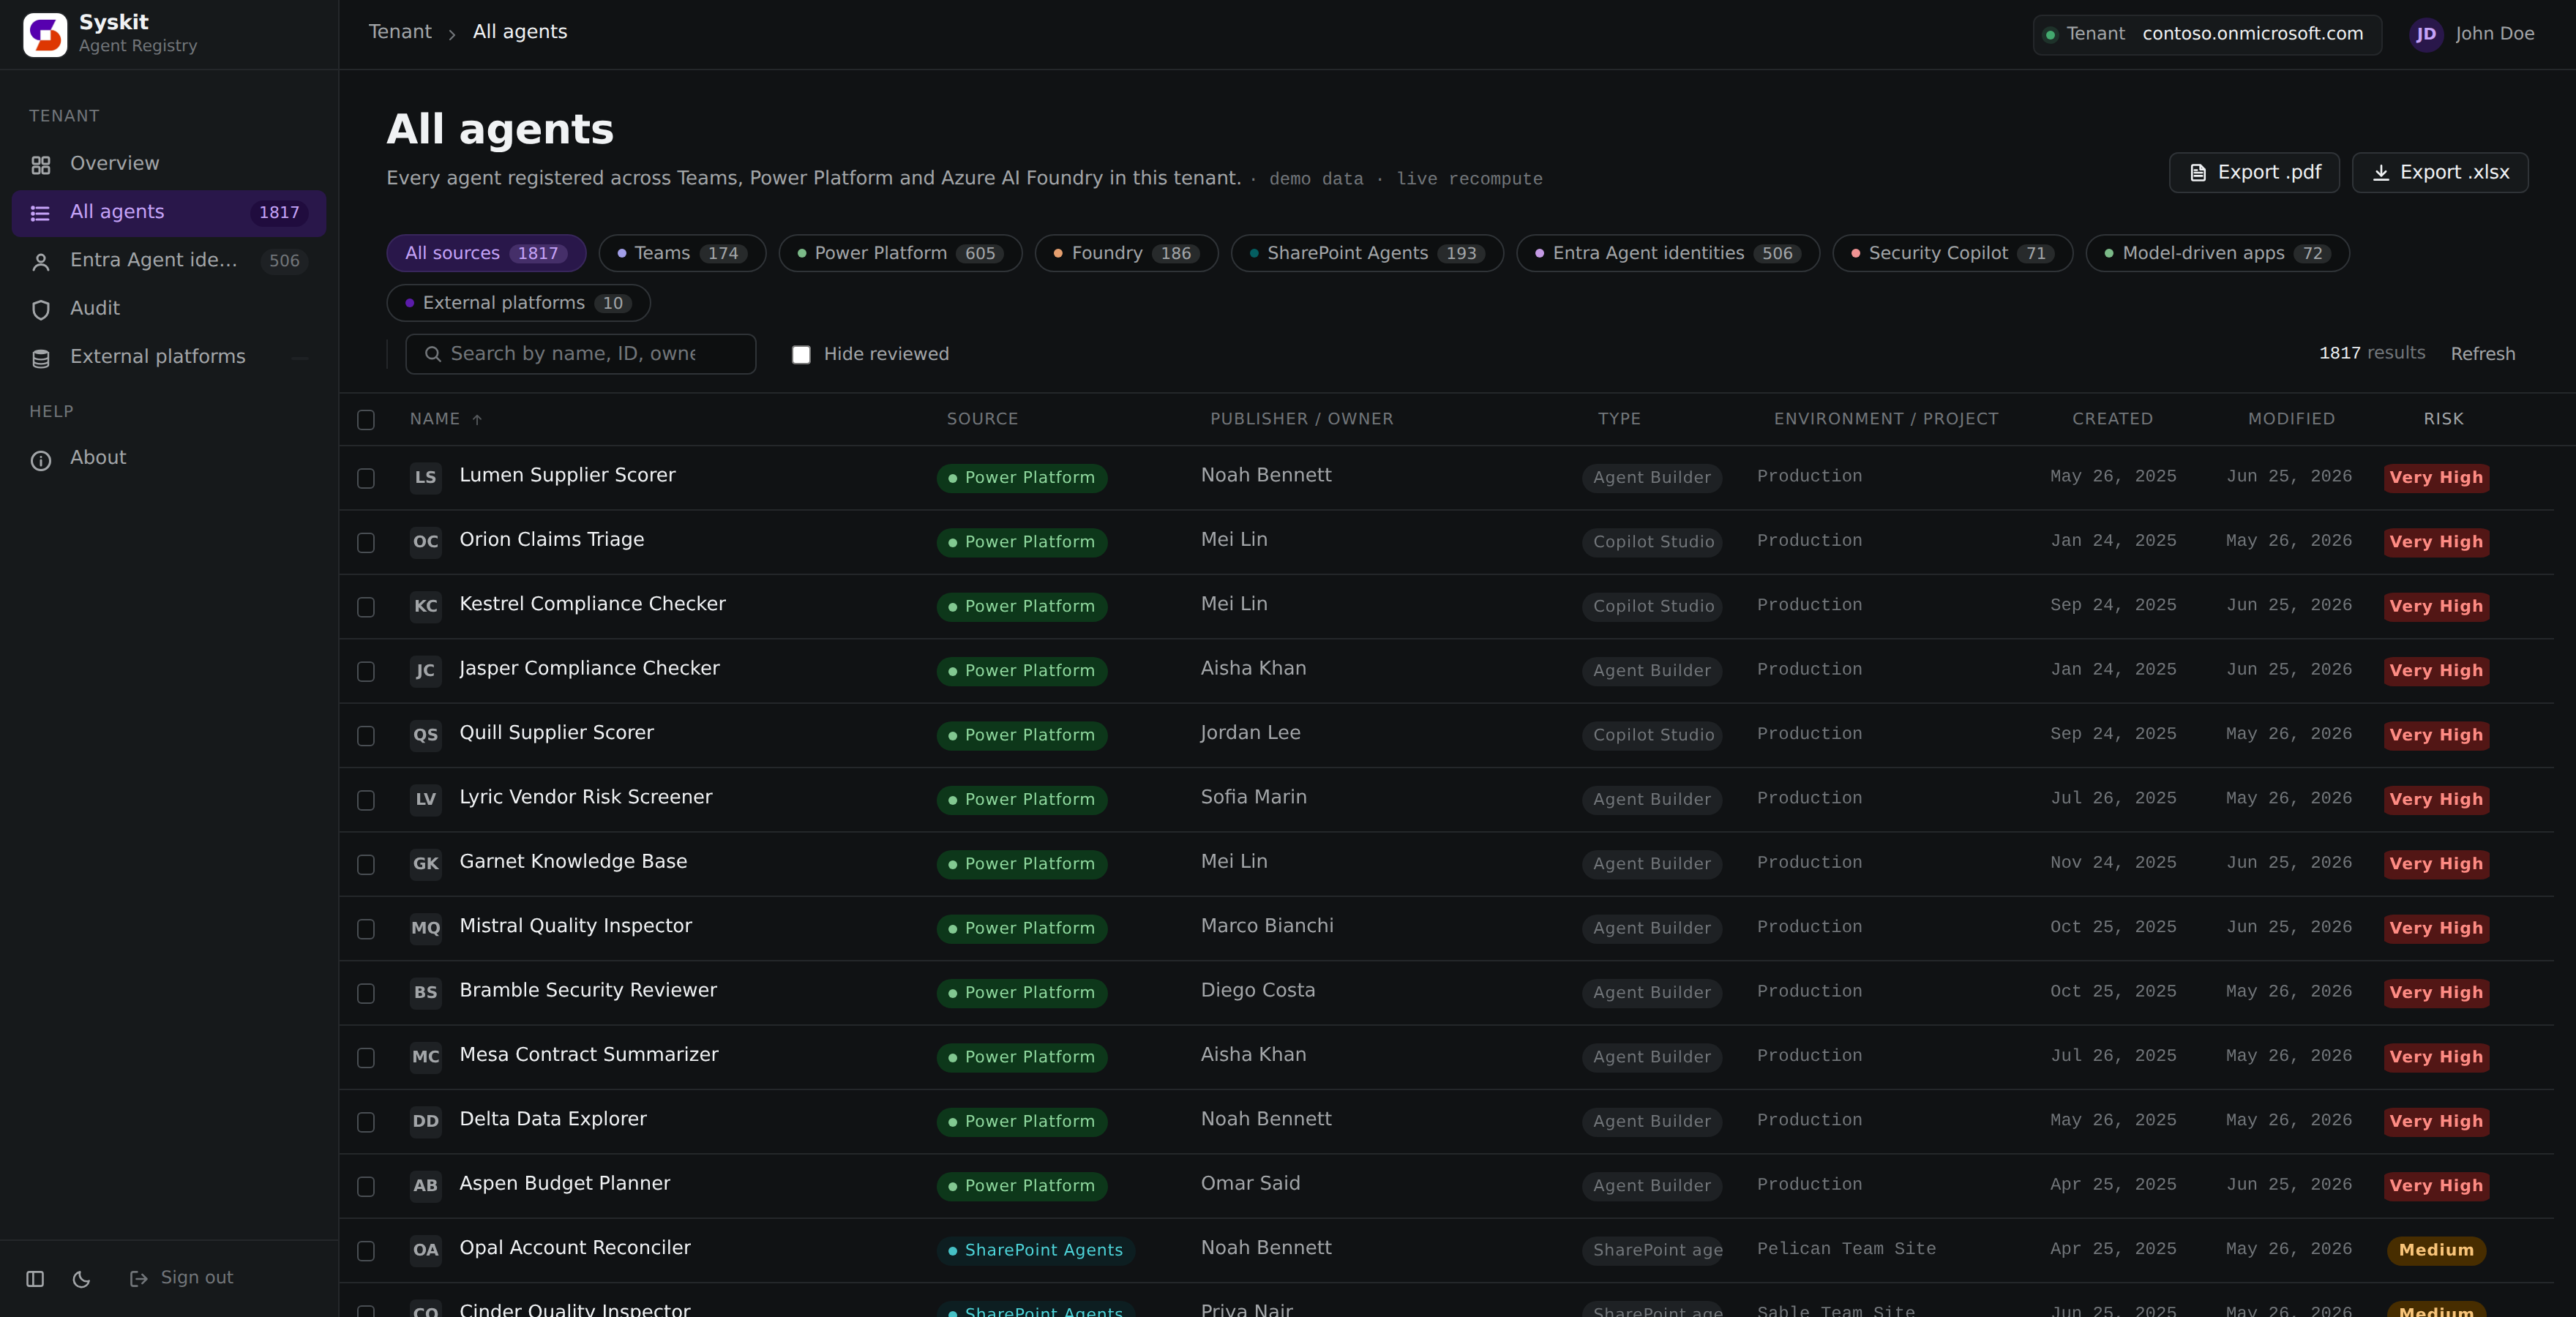Click Pelican Team Site environment
Screen dimensions: 2576x1317
pos(1846,1249)
